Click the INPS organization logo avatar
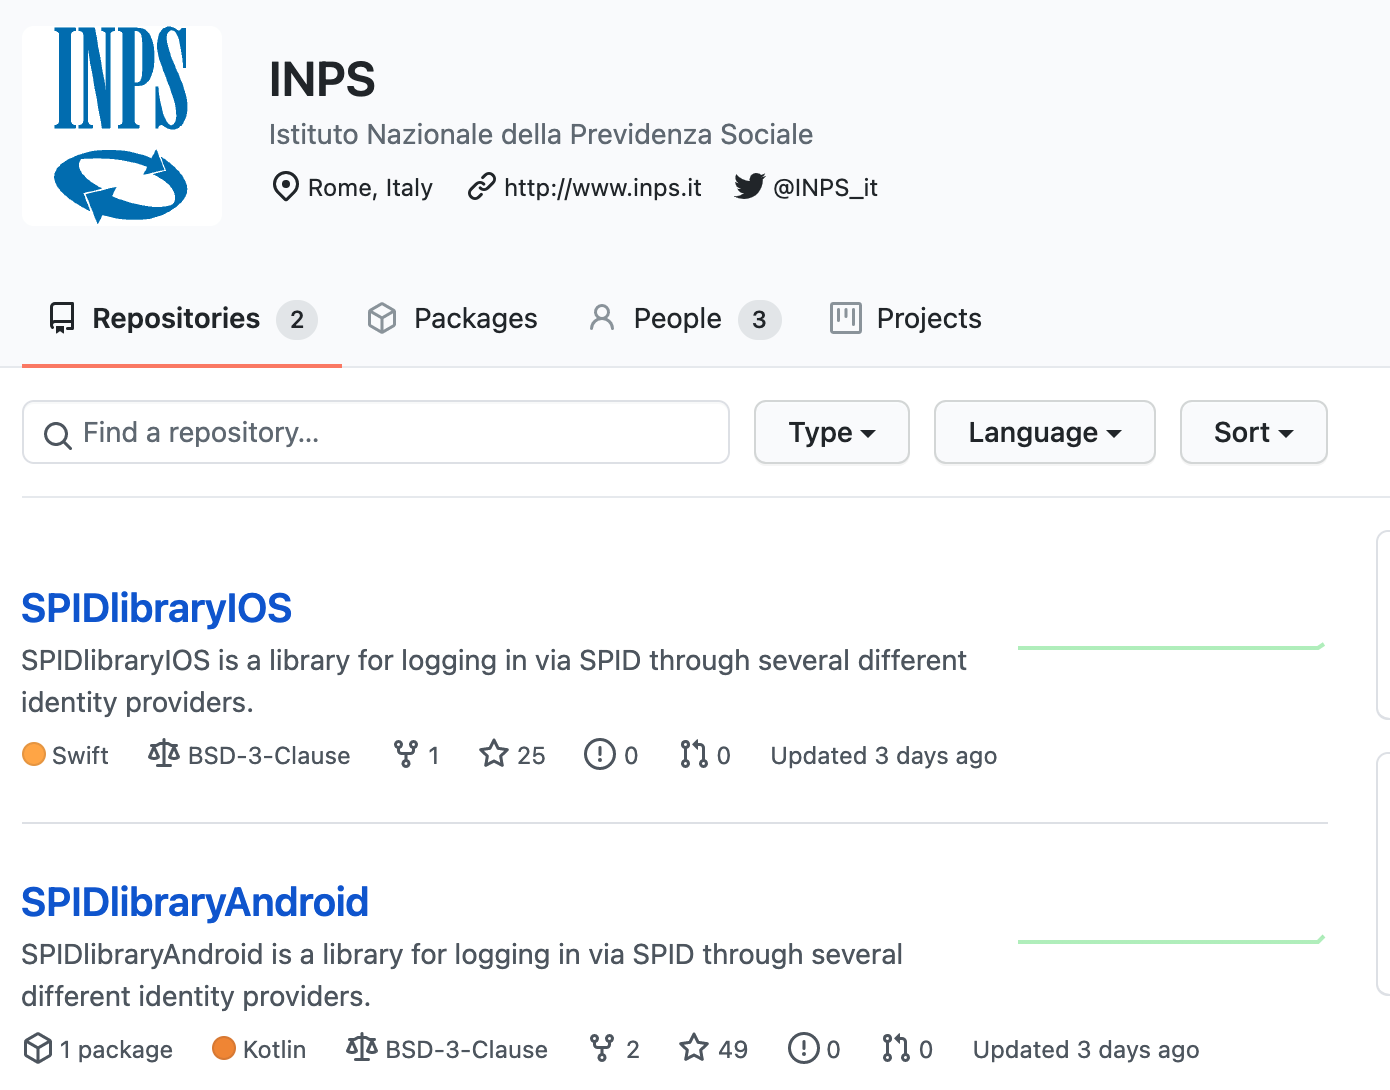 coord(122,125)
